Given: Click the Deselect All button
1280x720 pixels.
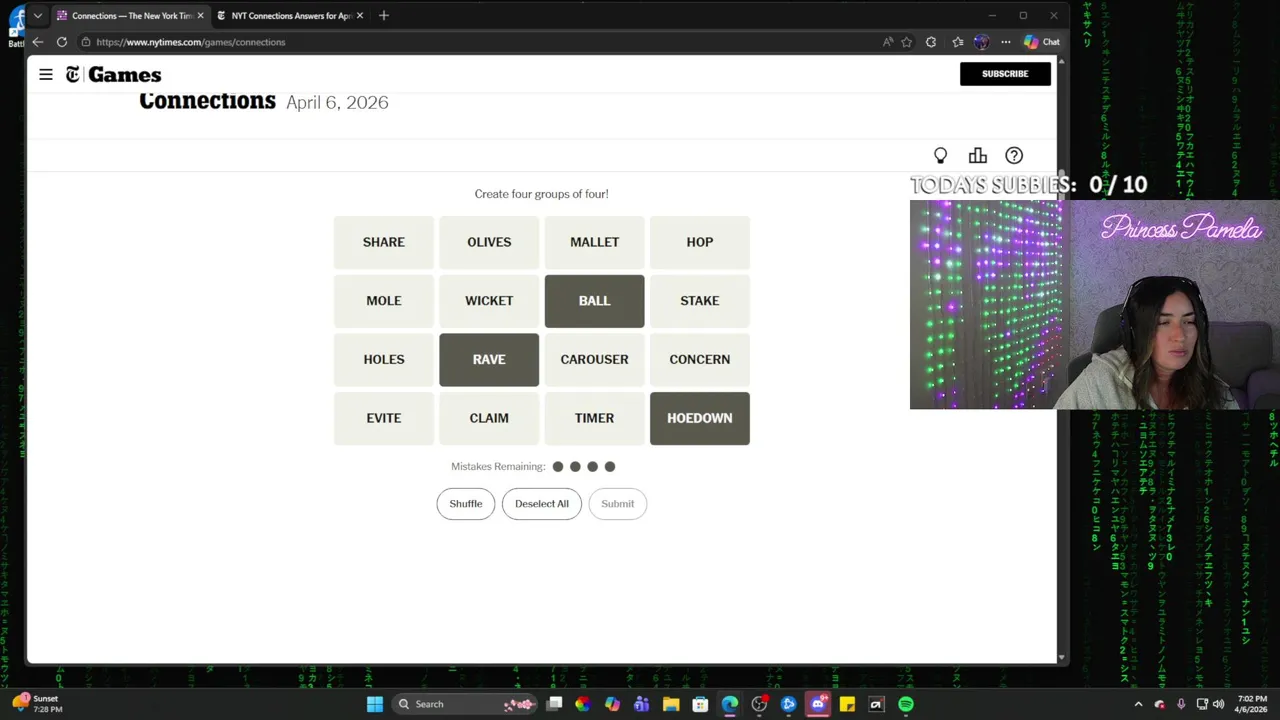Looking at the screenshot, I should tap(542, 504).
